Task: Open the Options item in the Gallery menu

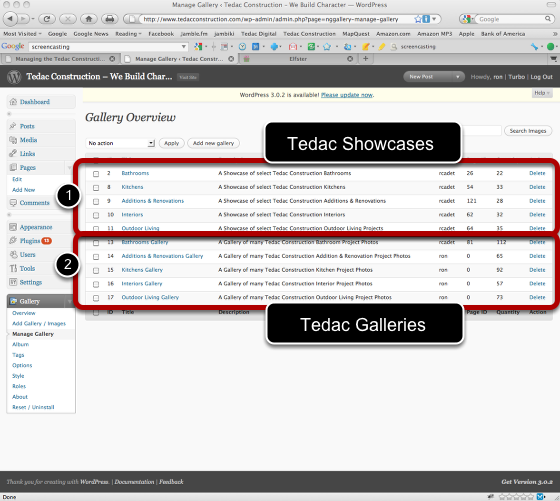Action: pyautogui.click(x=22, y=365)
